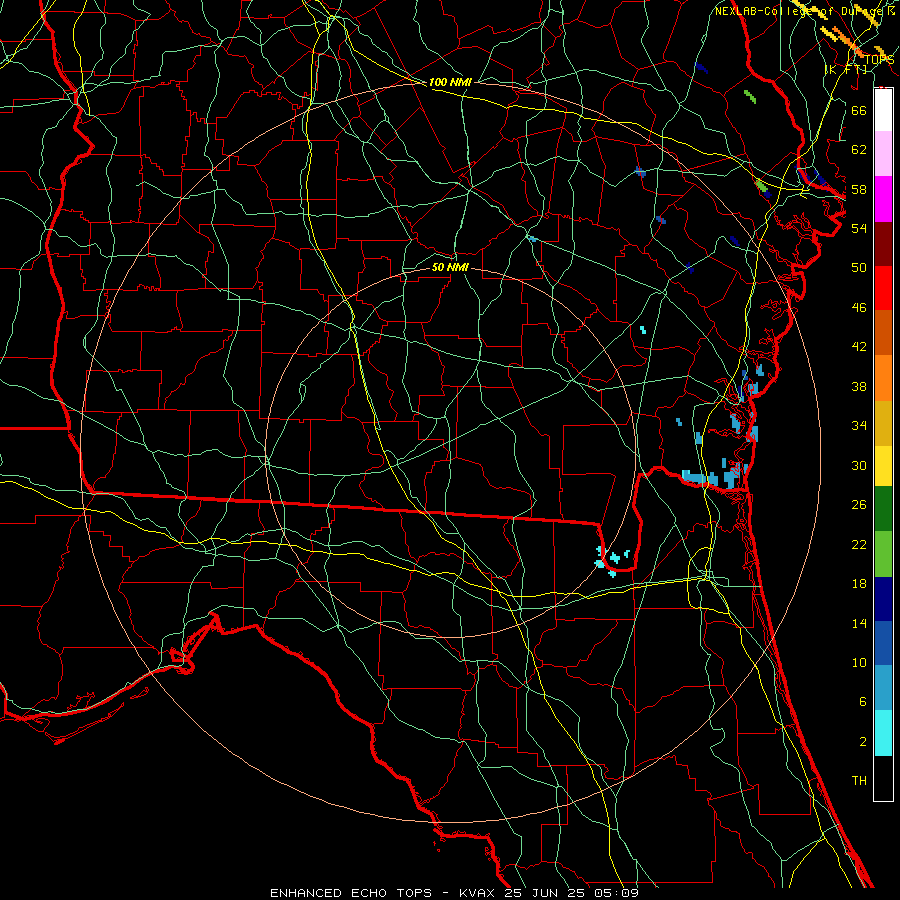Click the "TOPS" legend heading
This screenshot has height=900, width=900.
point(879,60)
